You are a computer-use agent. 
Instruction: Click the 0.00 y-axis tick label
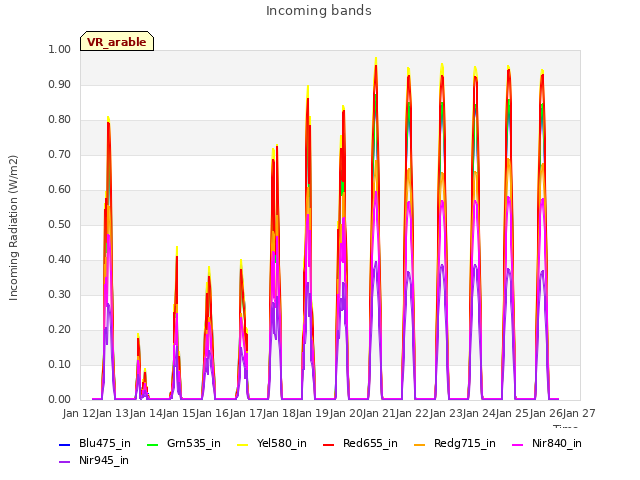pyautogui.click(x=60, y=400)
